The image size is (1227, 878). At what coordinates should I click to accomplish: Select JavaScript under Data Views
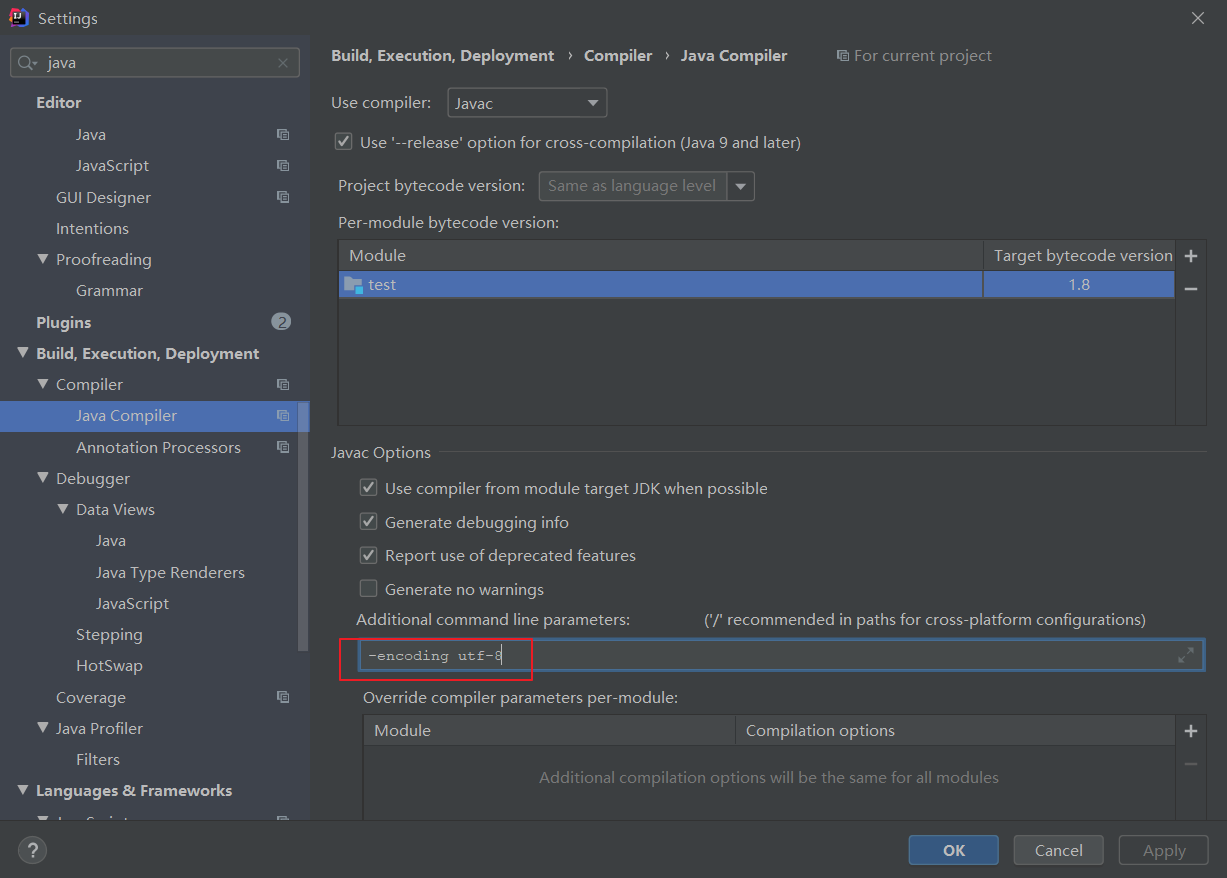[132, 603]
